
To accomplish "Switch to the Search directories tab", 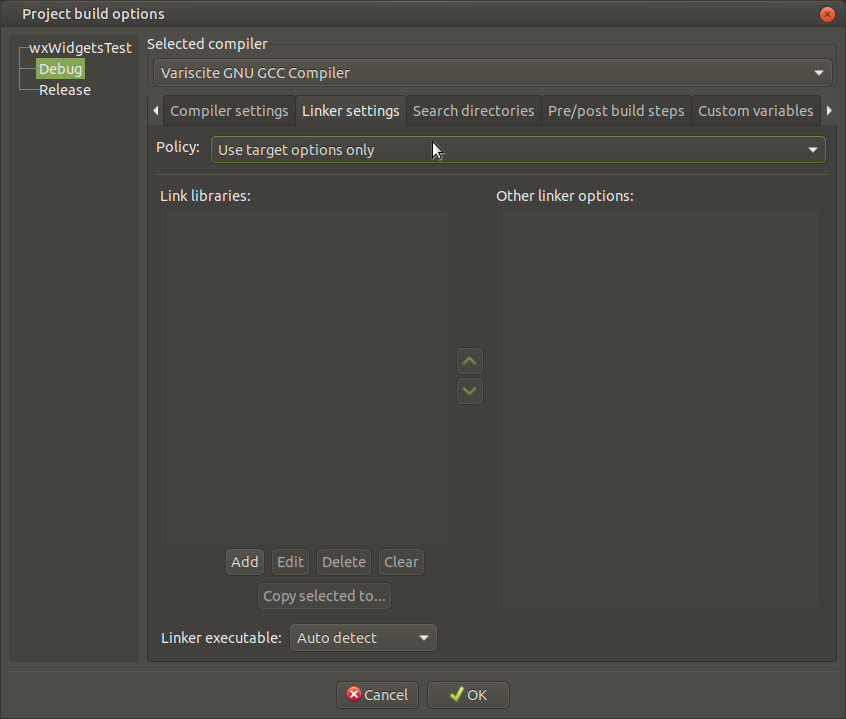I will pyautogui.click(x=473, y=111).
